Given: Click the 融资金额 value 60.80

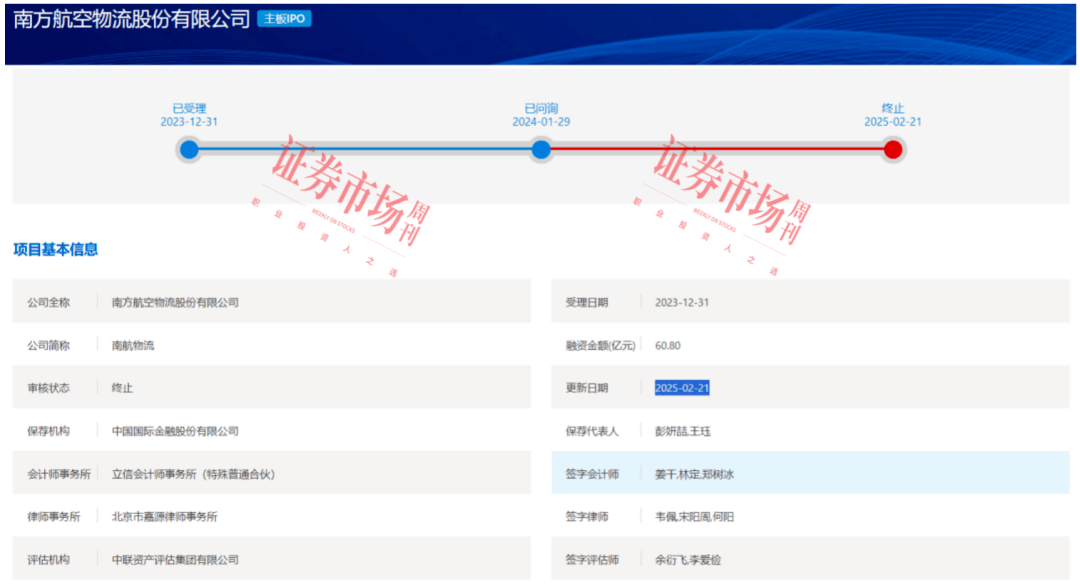Looking at the screenshot, I should pos(668,345).
